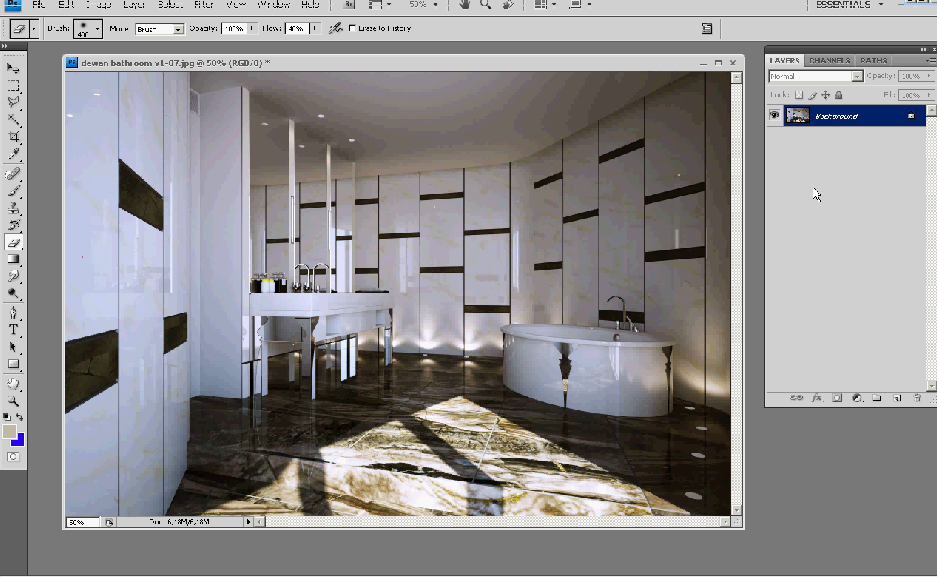Screen dimensions: 937x577
Task: Select the Move tool
Action: click(x=13, y=68)
